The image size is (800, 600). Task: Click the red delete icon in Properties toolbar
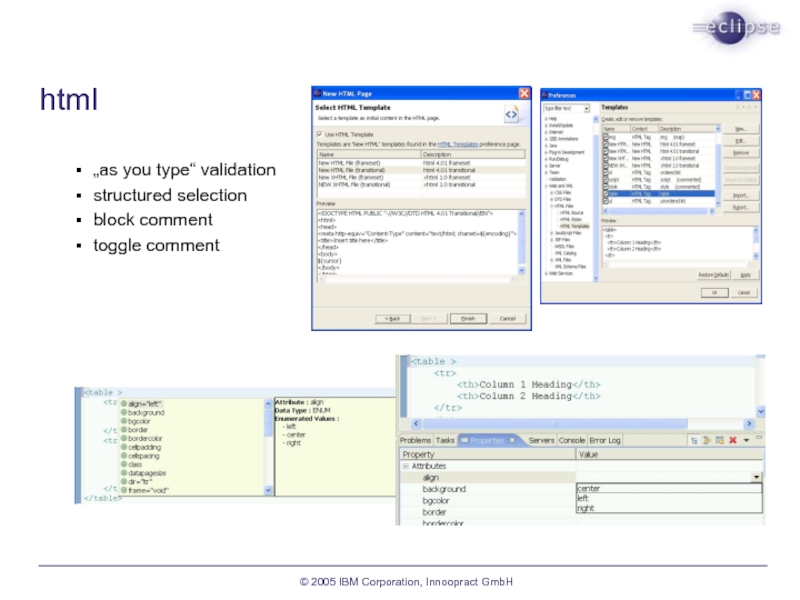(x=733, y=440)
